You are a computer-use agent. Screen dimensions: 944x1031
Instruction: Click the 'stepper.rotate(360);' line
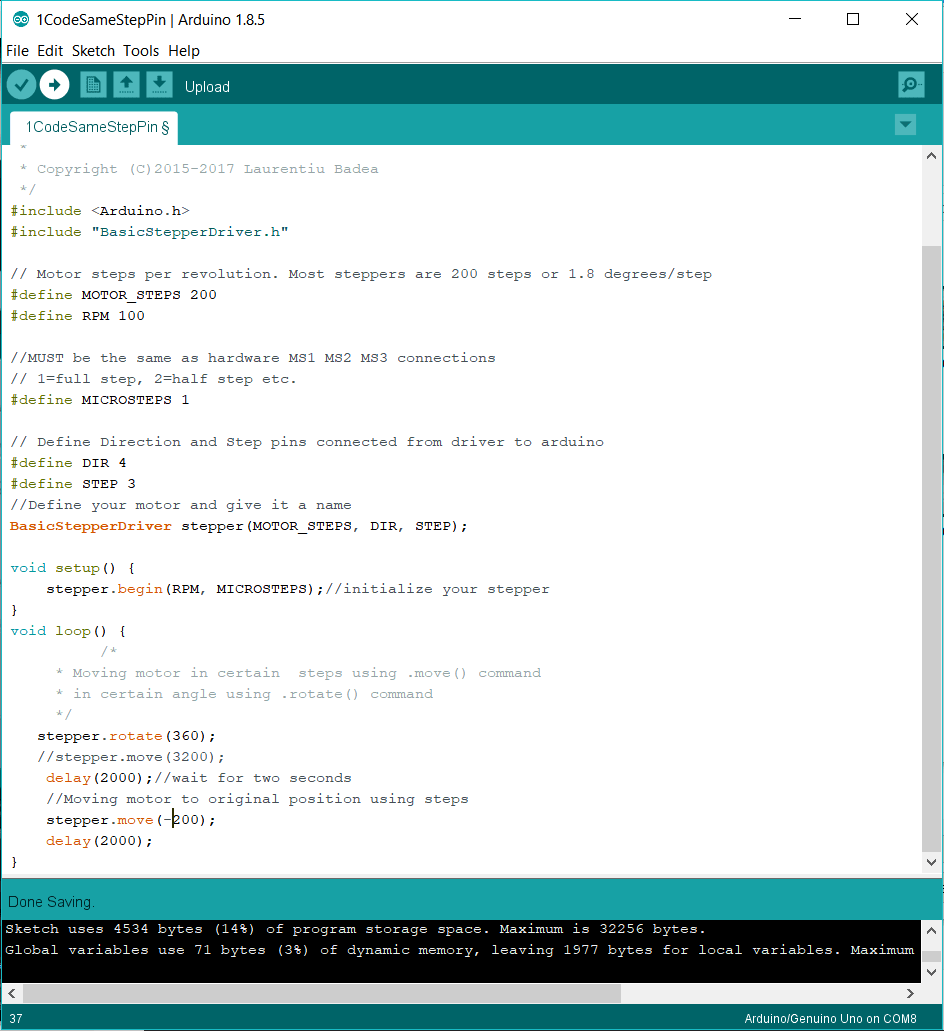point(126,736)
